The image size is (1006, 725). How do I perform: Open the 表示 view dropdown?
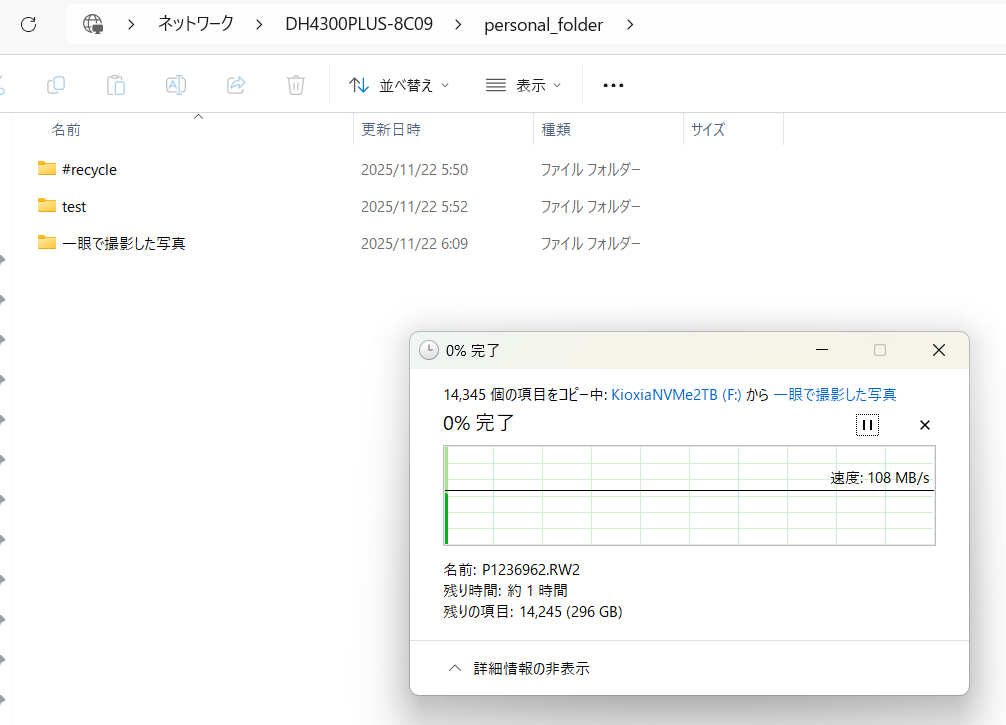523,85
